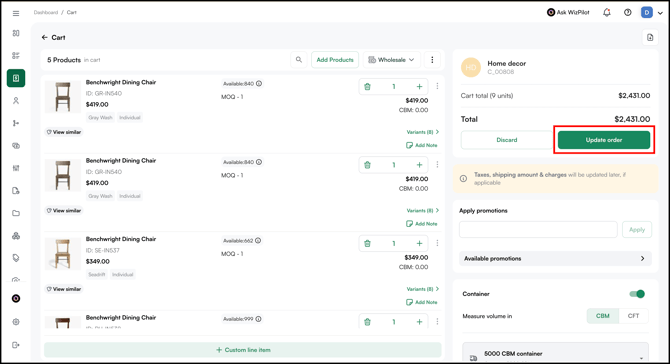The image size is (670, 364).
Task: Open the coins payments icon in sidebar
Action: (x=16, y=146)
